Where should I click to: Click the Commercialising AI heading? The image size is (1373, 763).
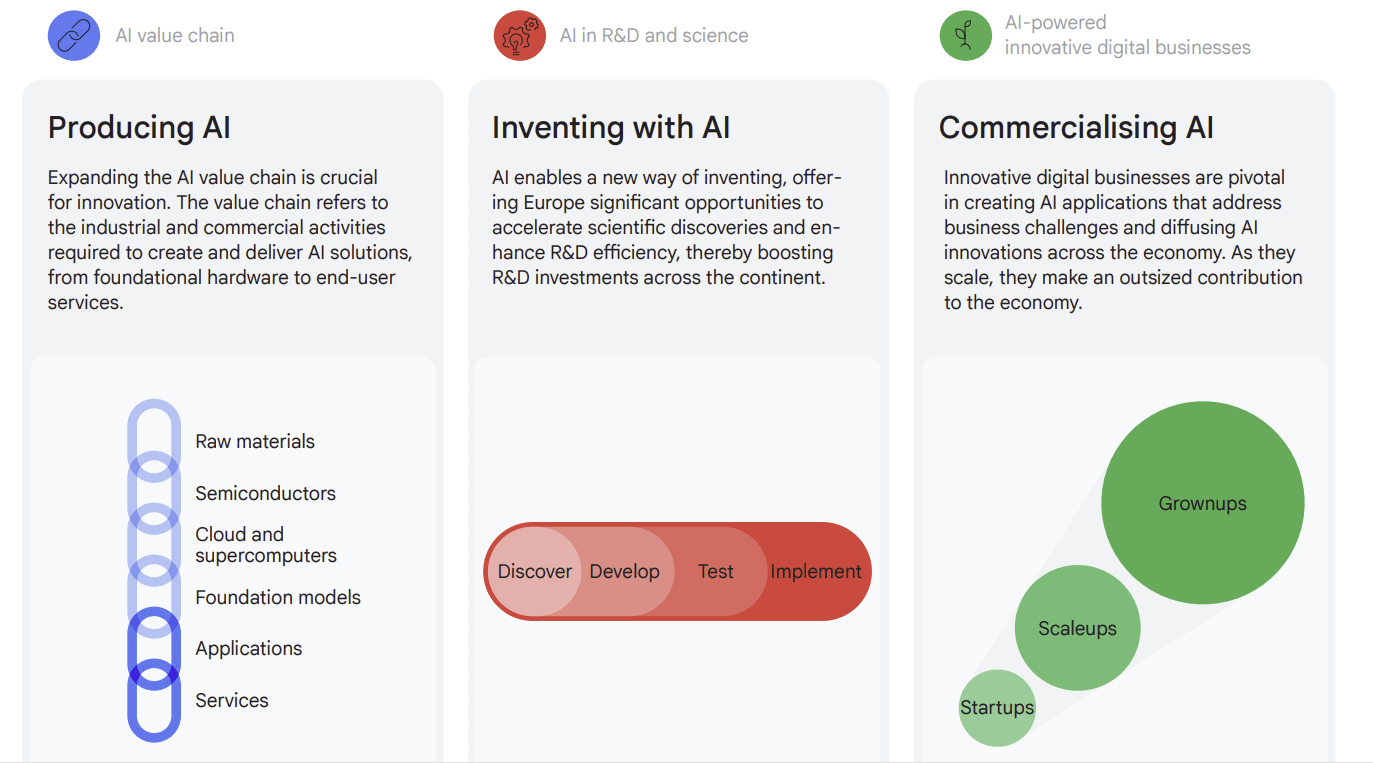click(x=1076, y=128)
